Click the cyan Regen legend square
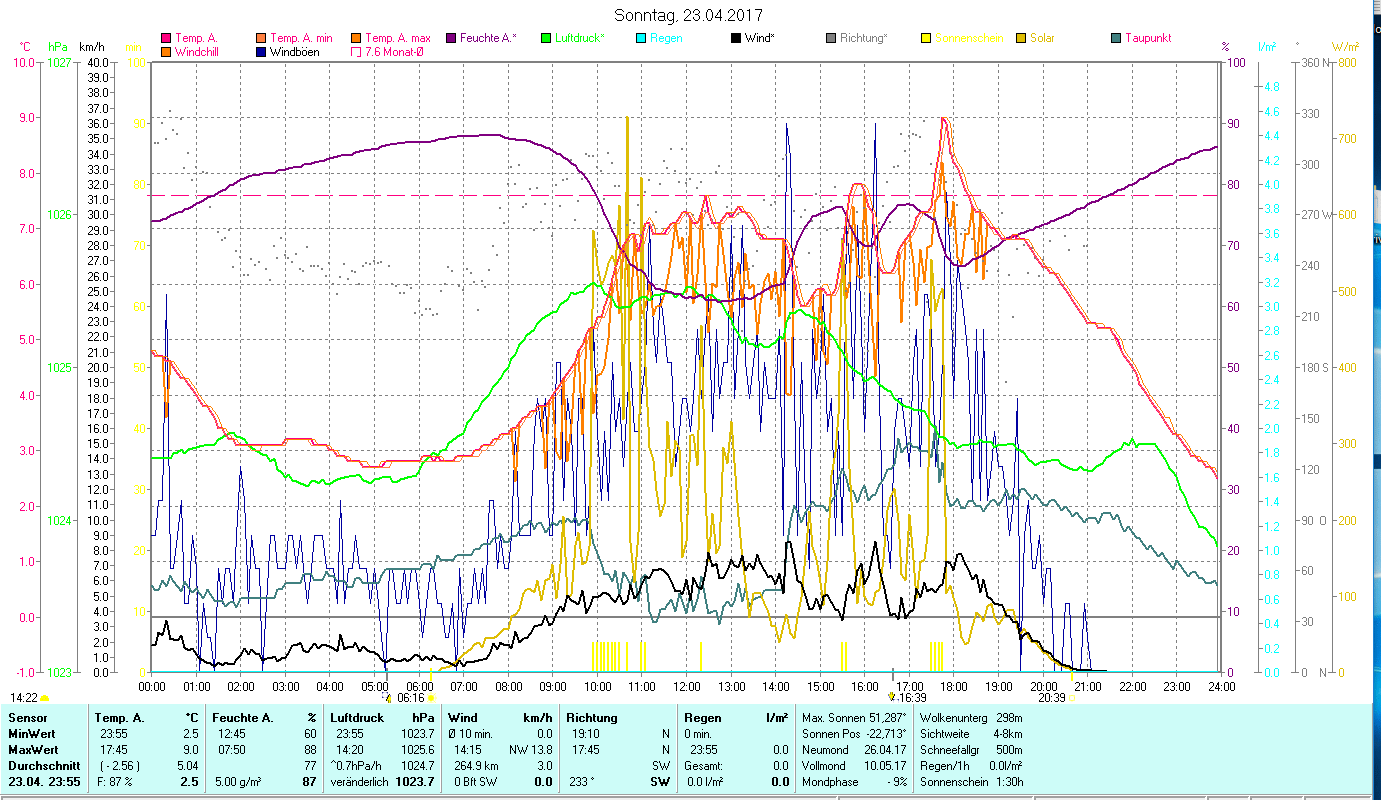The height and width of the screenshot is (800, 1381). (641, 39)
